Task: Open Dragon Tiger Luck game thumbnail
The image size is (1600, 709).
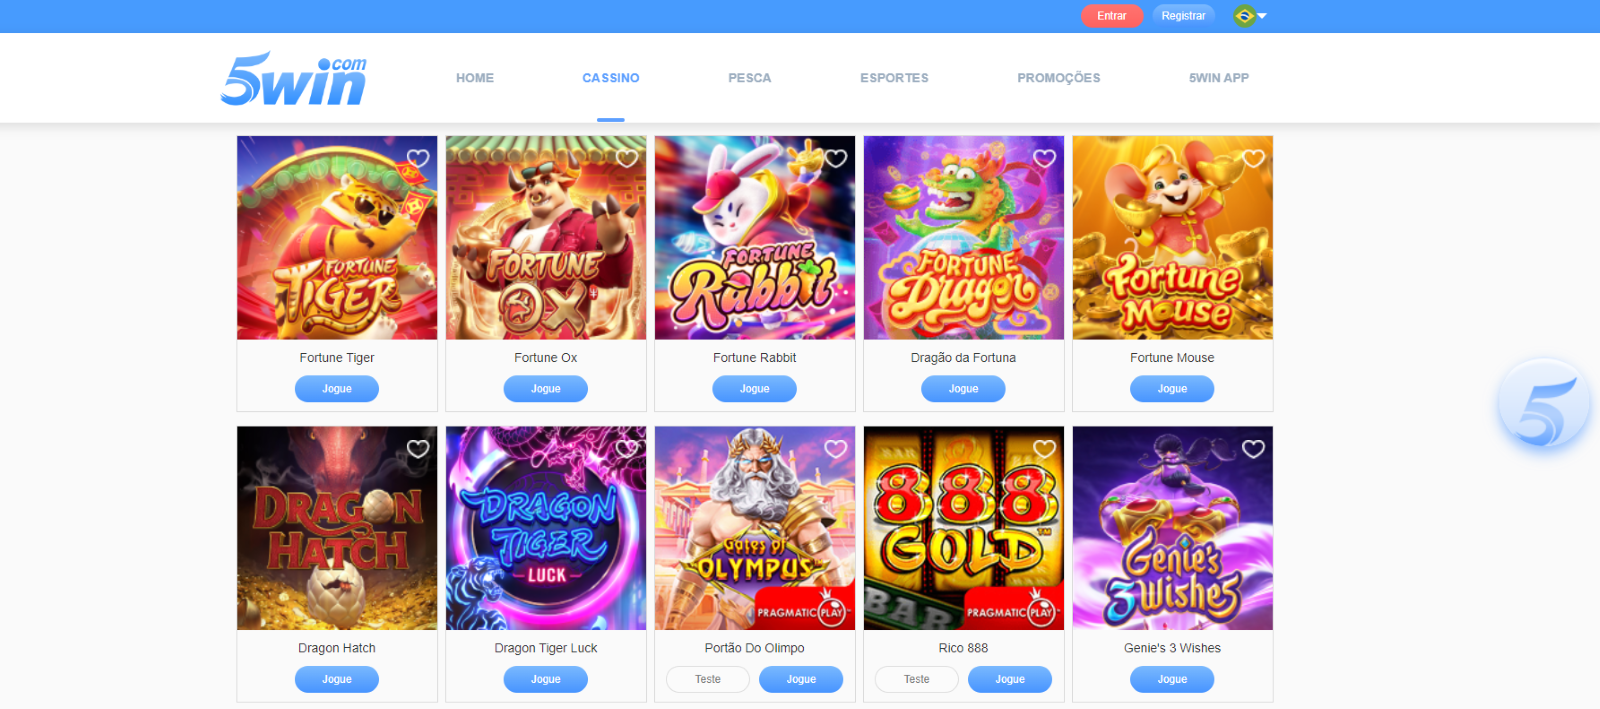Action: (546, 528)
